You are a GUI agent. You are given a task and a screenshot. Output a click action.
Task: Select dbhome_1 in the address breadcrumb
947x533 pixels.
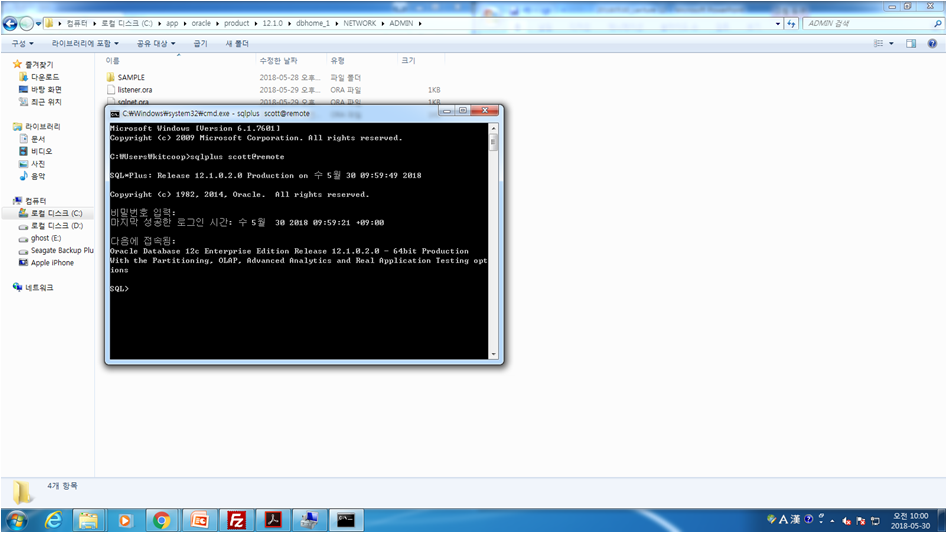(313, 24)
